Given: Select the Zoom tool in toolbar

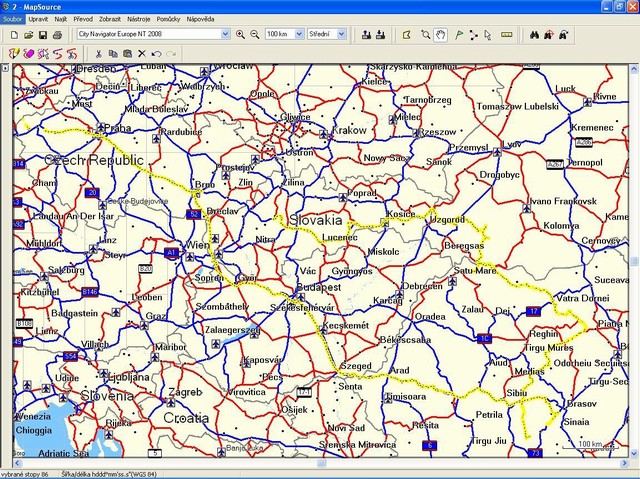Looking at the screenshot, I should [426, 35].
